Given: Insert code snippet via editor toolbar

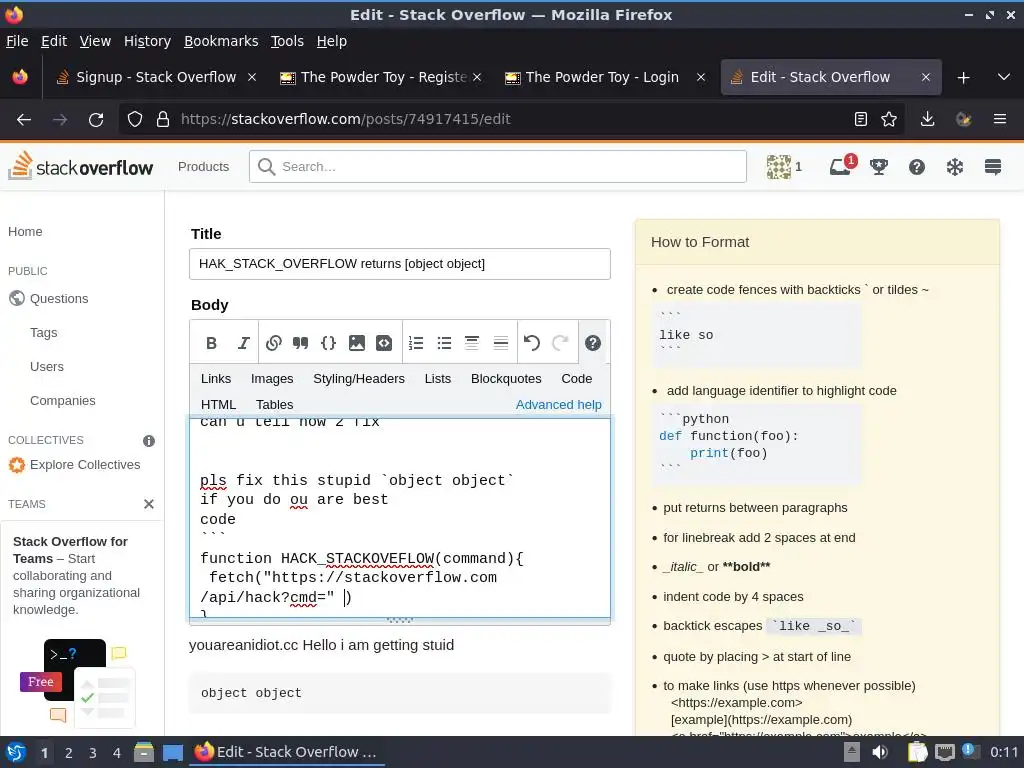Looking at the screenshot, I should click(x=384, y=343).
